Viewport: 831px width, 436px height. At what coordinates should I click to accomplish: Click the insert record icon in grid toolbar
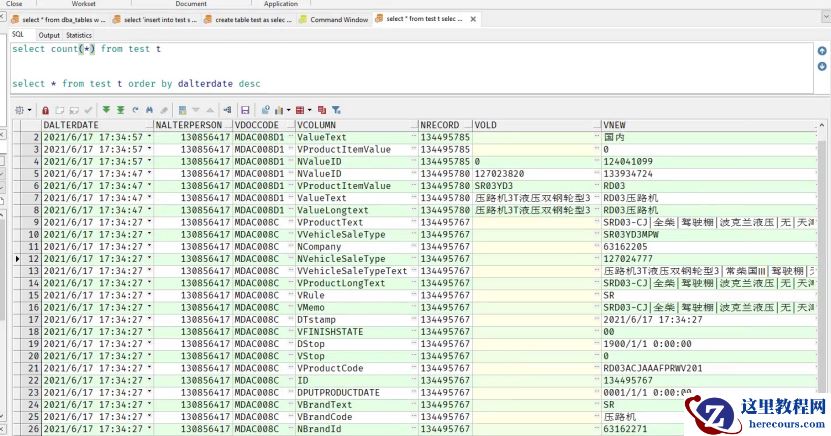[60, 110]
